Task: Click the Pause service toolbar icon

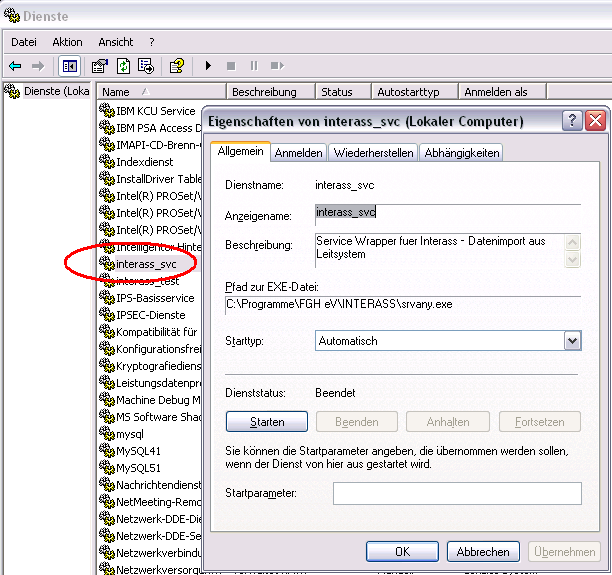Action: click(x=254, y=66)
